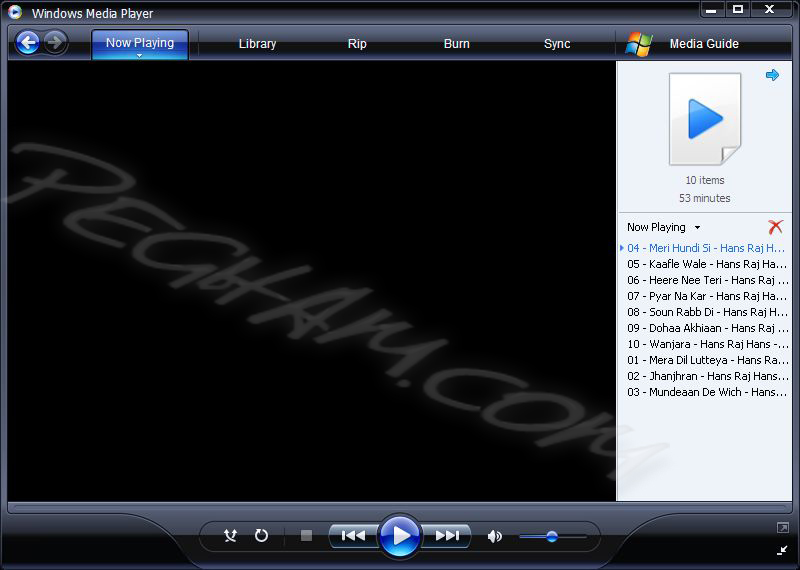
Task: Click the grayed forward navigation arrow
Action: coord(55,42)
